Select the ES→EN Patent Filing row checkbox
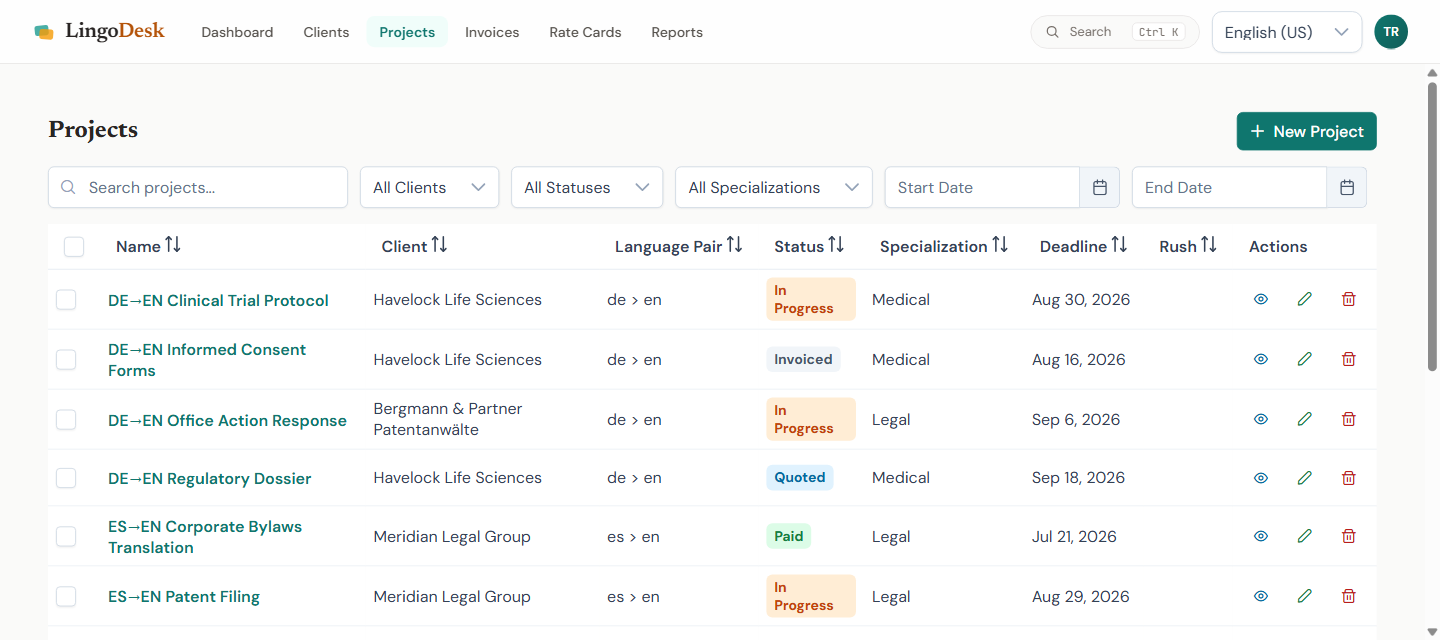1440x640 pixels. click(66, 596)
